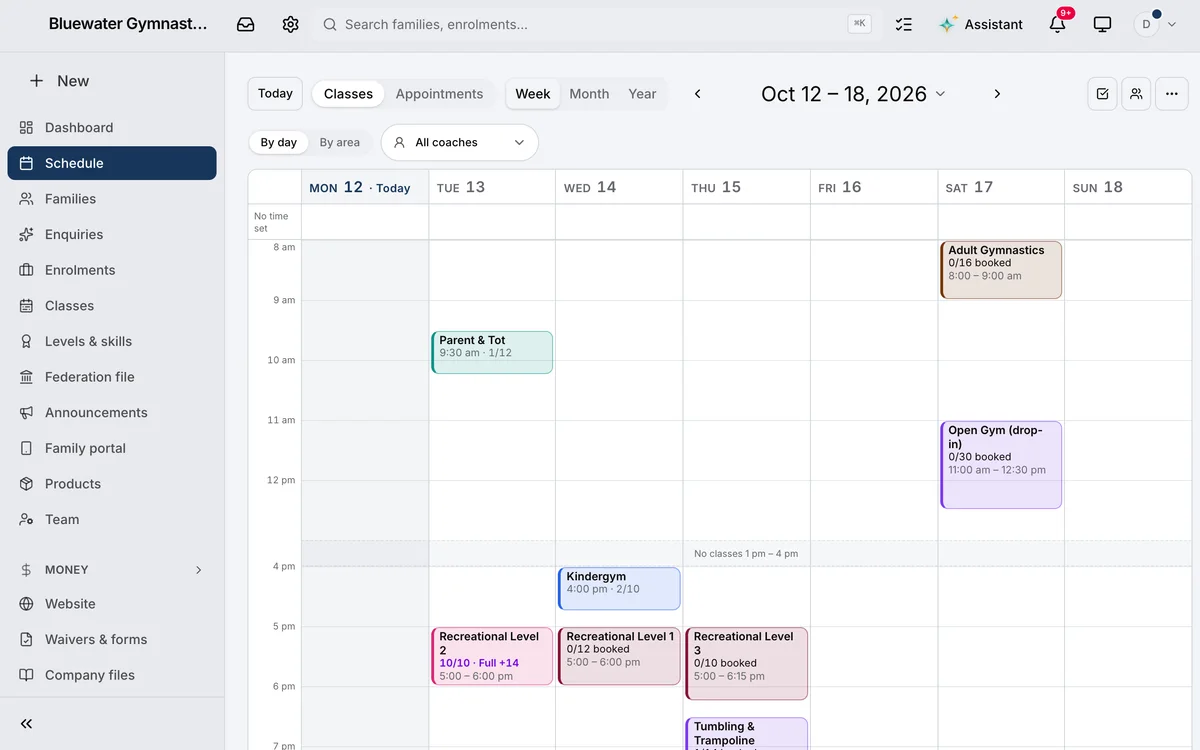Open Parent & Tot class on Tuesday
1200x750 pixels.
(492, 352)
